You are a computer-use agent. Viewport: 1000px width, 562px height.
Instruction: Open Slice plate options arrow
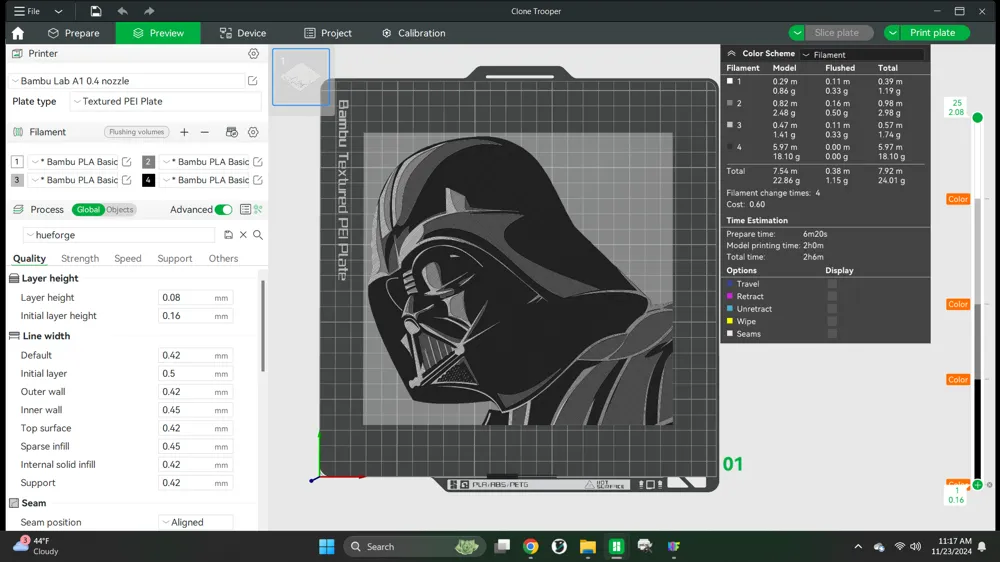(x=797, y=33)
